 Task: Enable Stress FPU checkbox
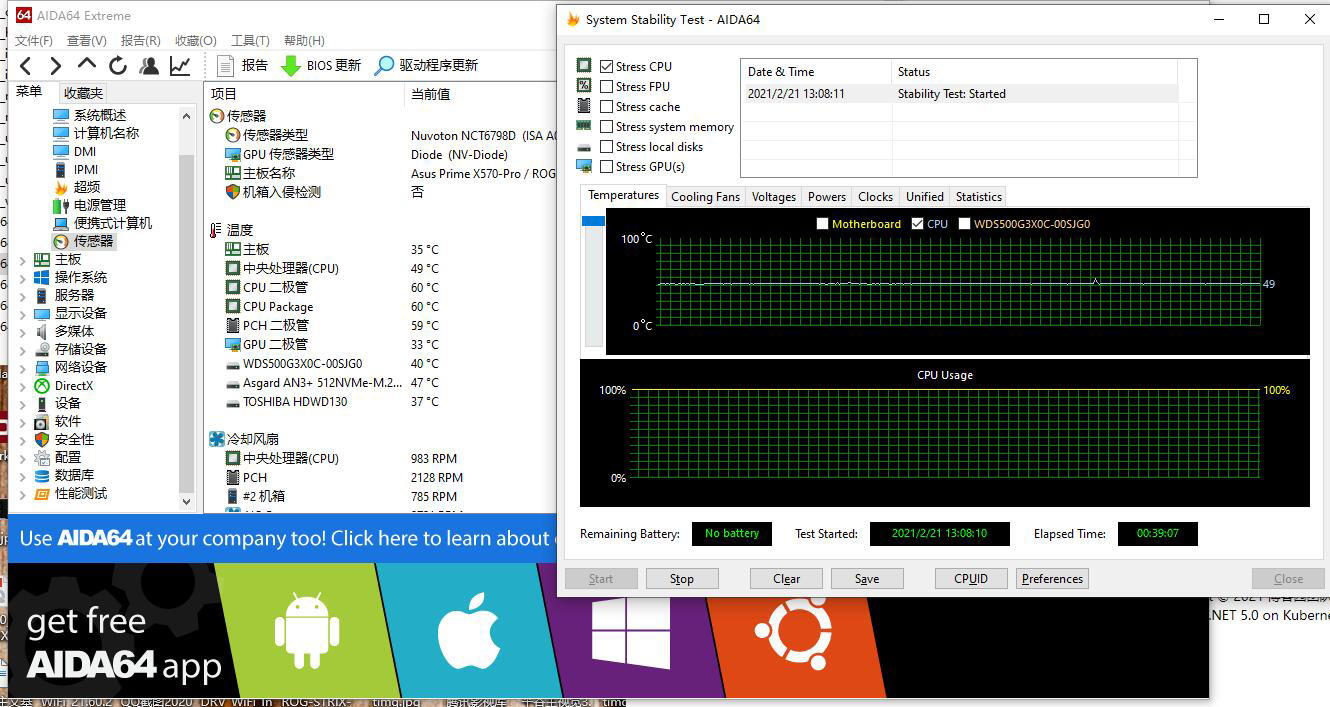[x=606, y=86]
